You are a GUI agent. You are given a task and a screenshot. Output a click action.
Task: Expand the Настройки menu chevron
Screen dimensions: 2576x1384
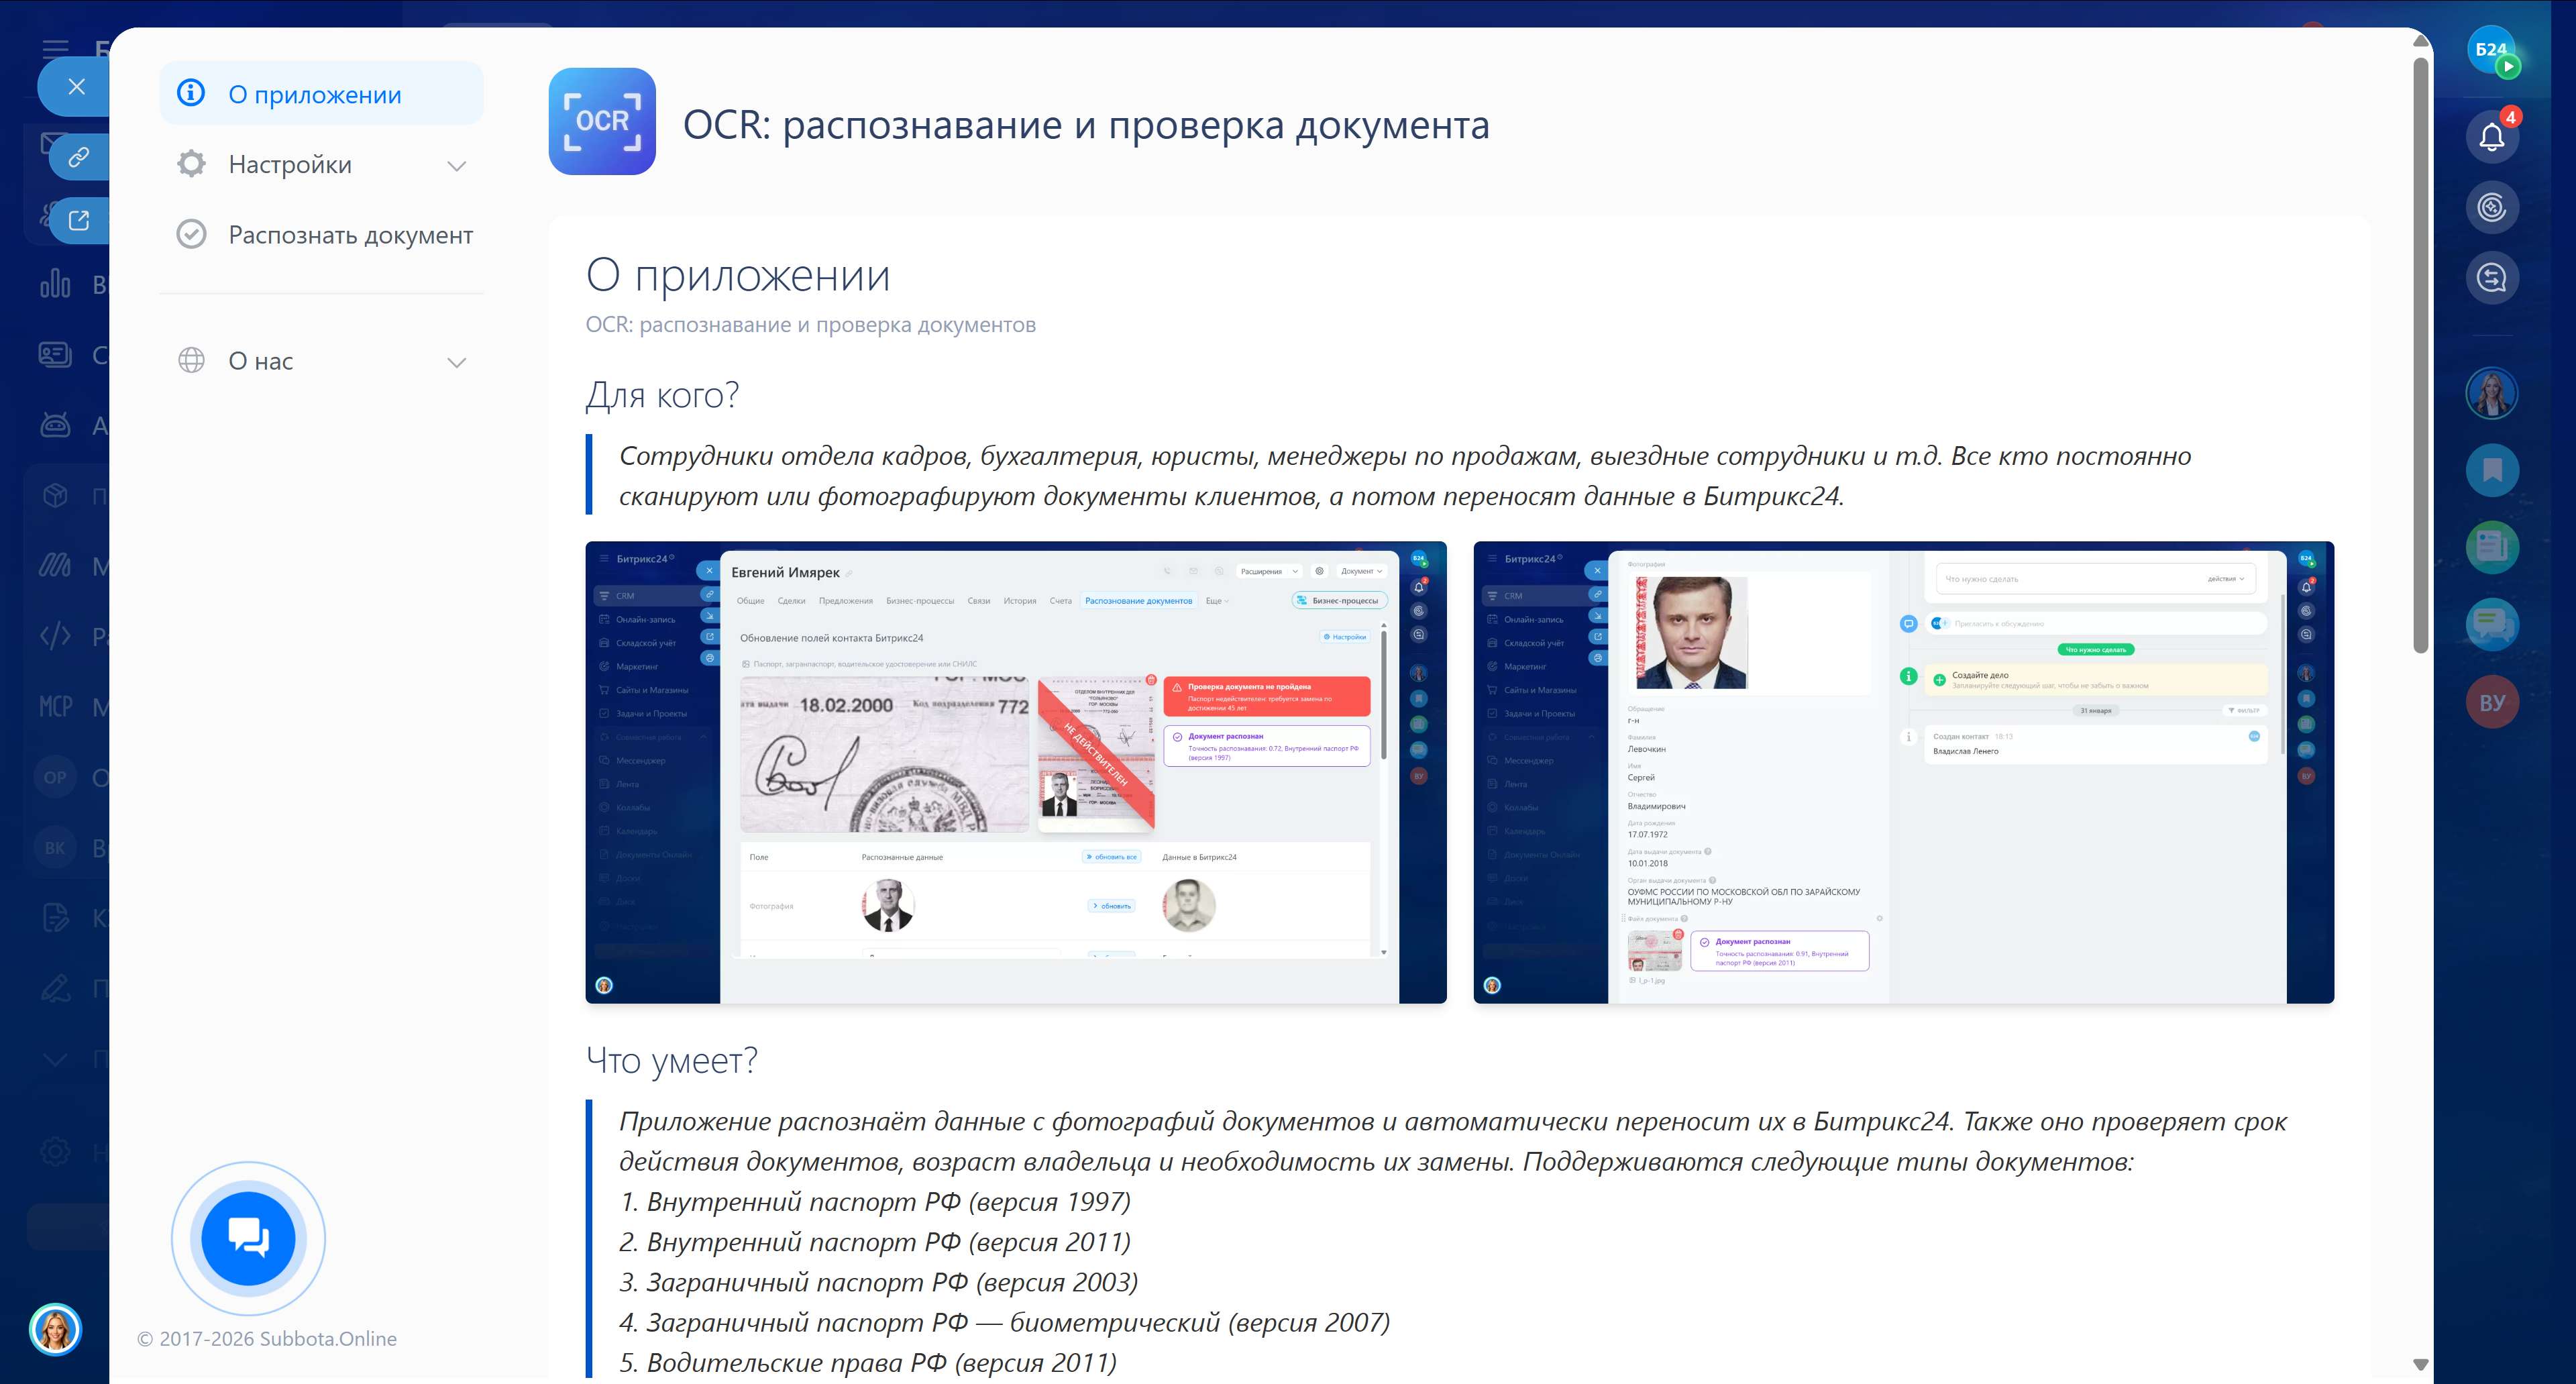tap(457, 165)
